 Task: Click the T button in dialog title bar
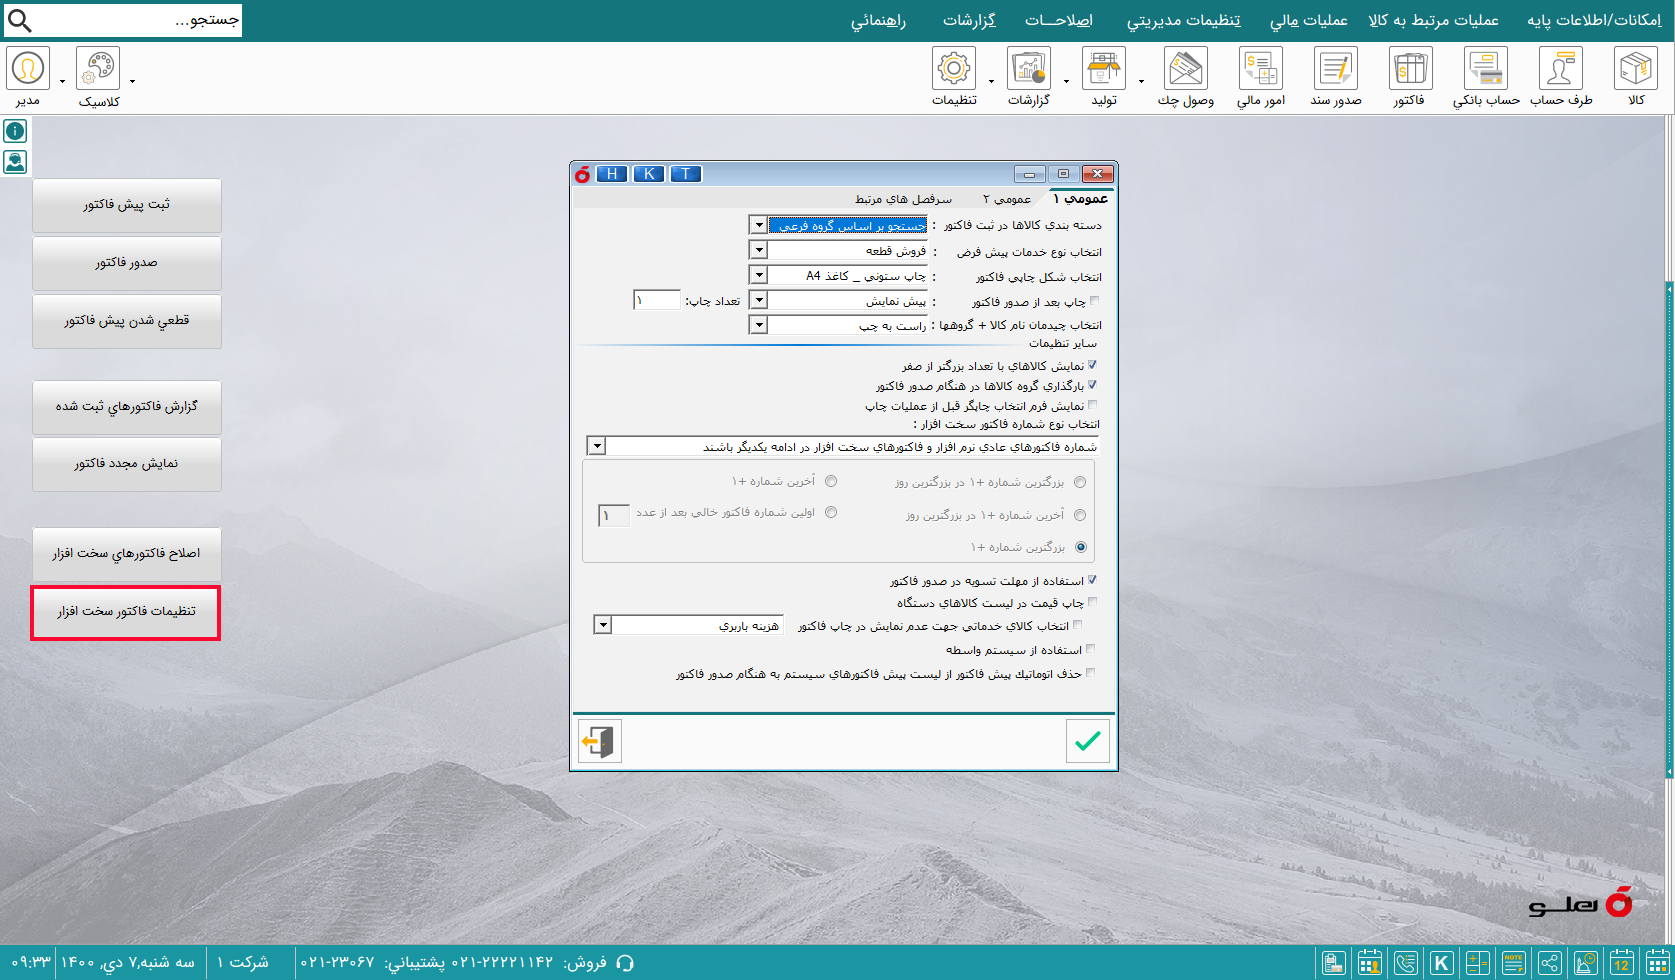point(686,174)
